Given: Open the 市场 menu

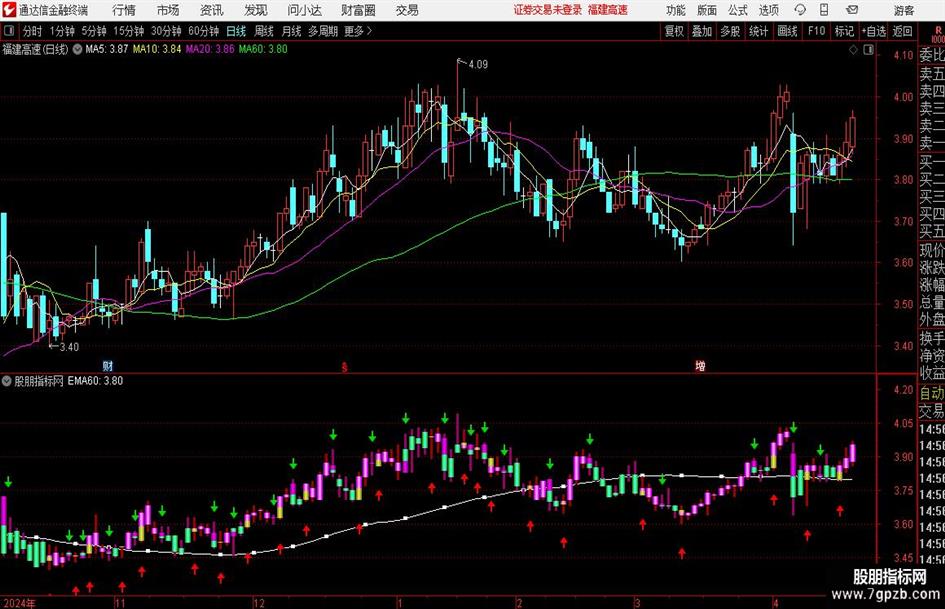Looking at the screenshot, I should tap(168, 10).
